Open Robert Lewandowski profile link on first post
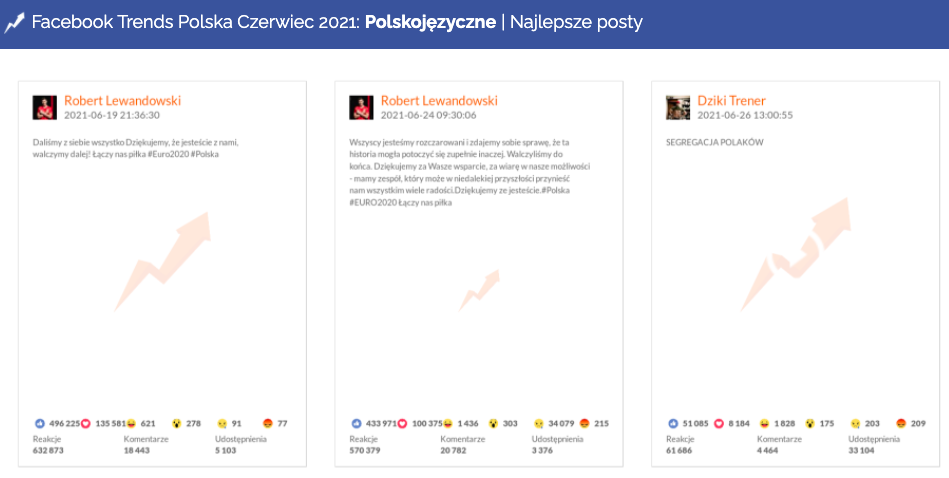 (x=122, y=101)
